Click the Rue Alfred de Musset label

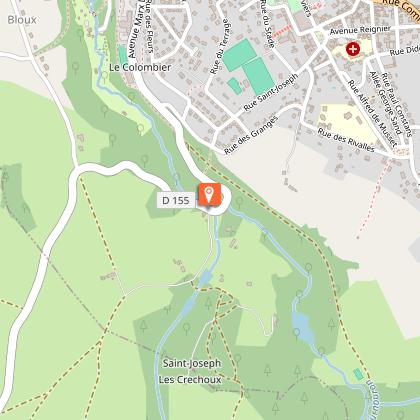click(372, 113)
